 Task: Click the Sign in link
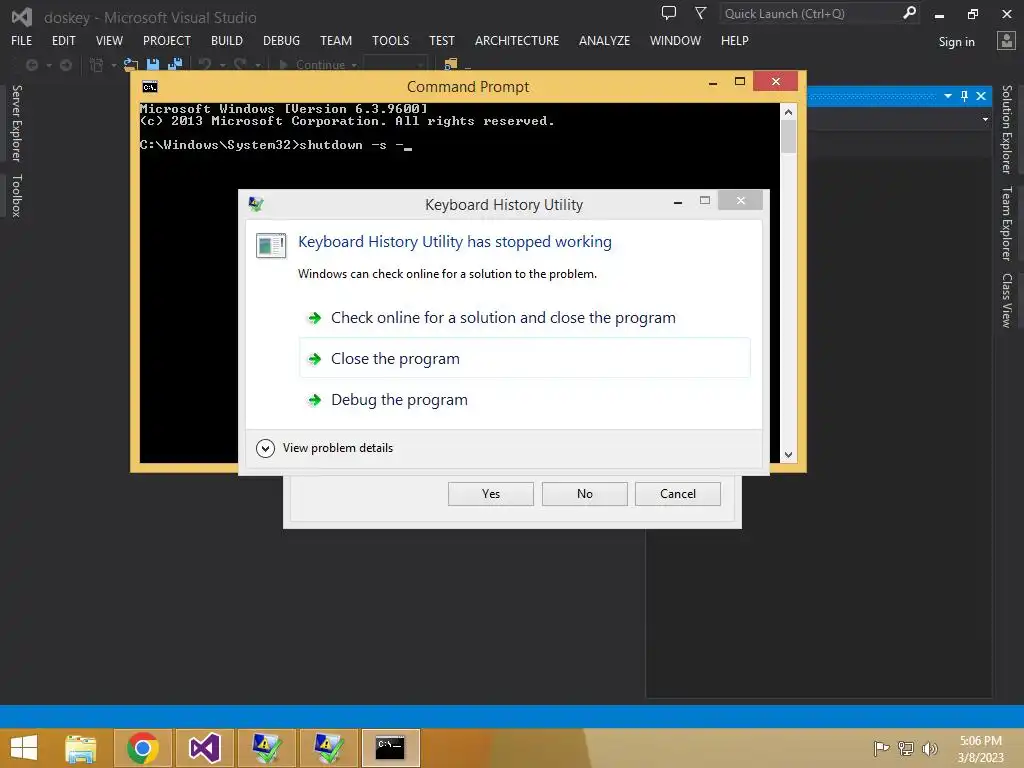(956, 42)
